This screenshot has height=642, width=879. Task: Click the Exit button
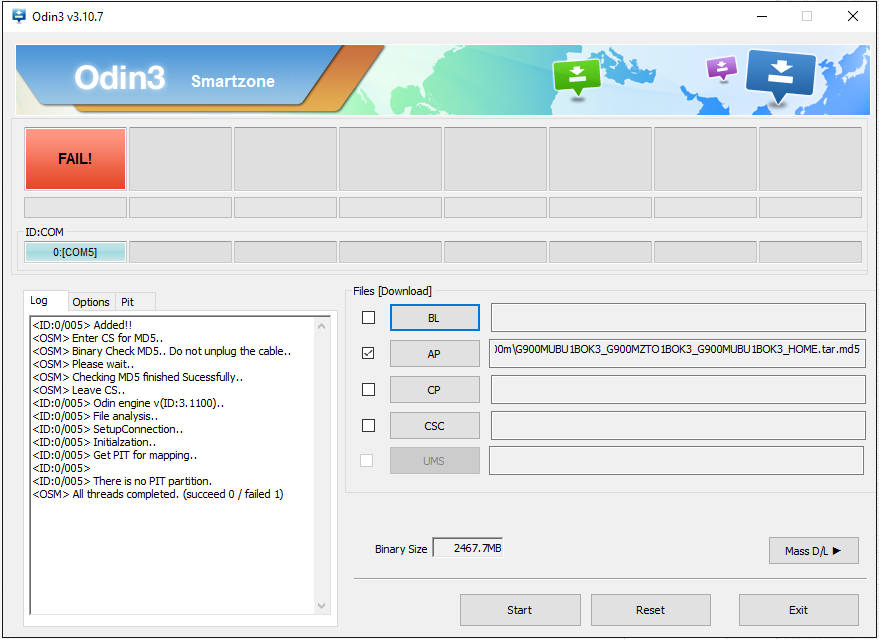coord(798,610)
